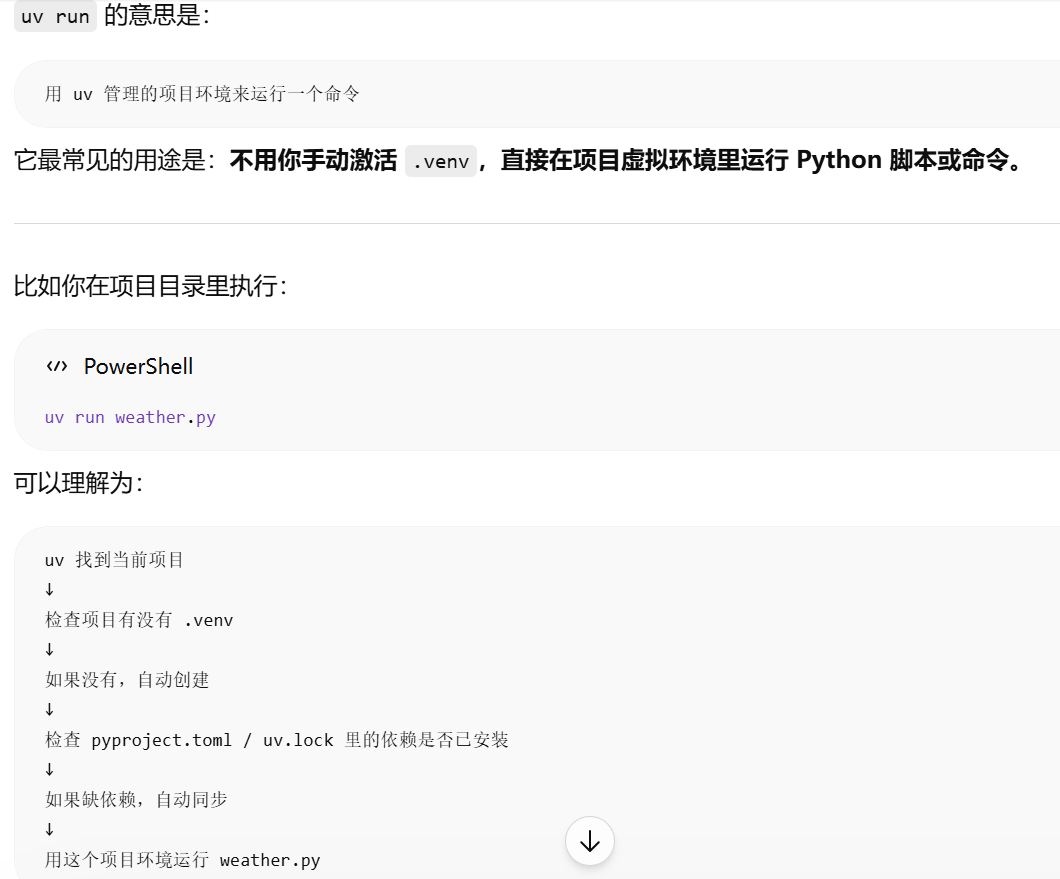Click the line '用这个项目环境运行 weather.py'
The image size is (1060, 879).
[x=183, y=860]
